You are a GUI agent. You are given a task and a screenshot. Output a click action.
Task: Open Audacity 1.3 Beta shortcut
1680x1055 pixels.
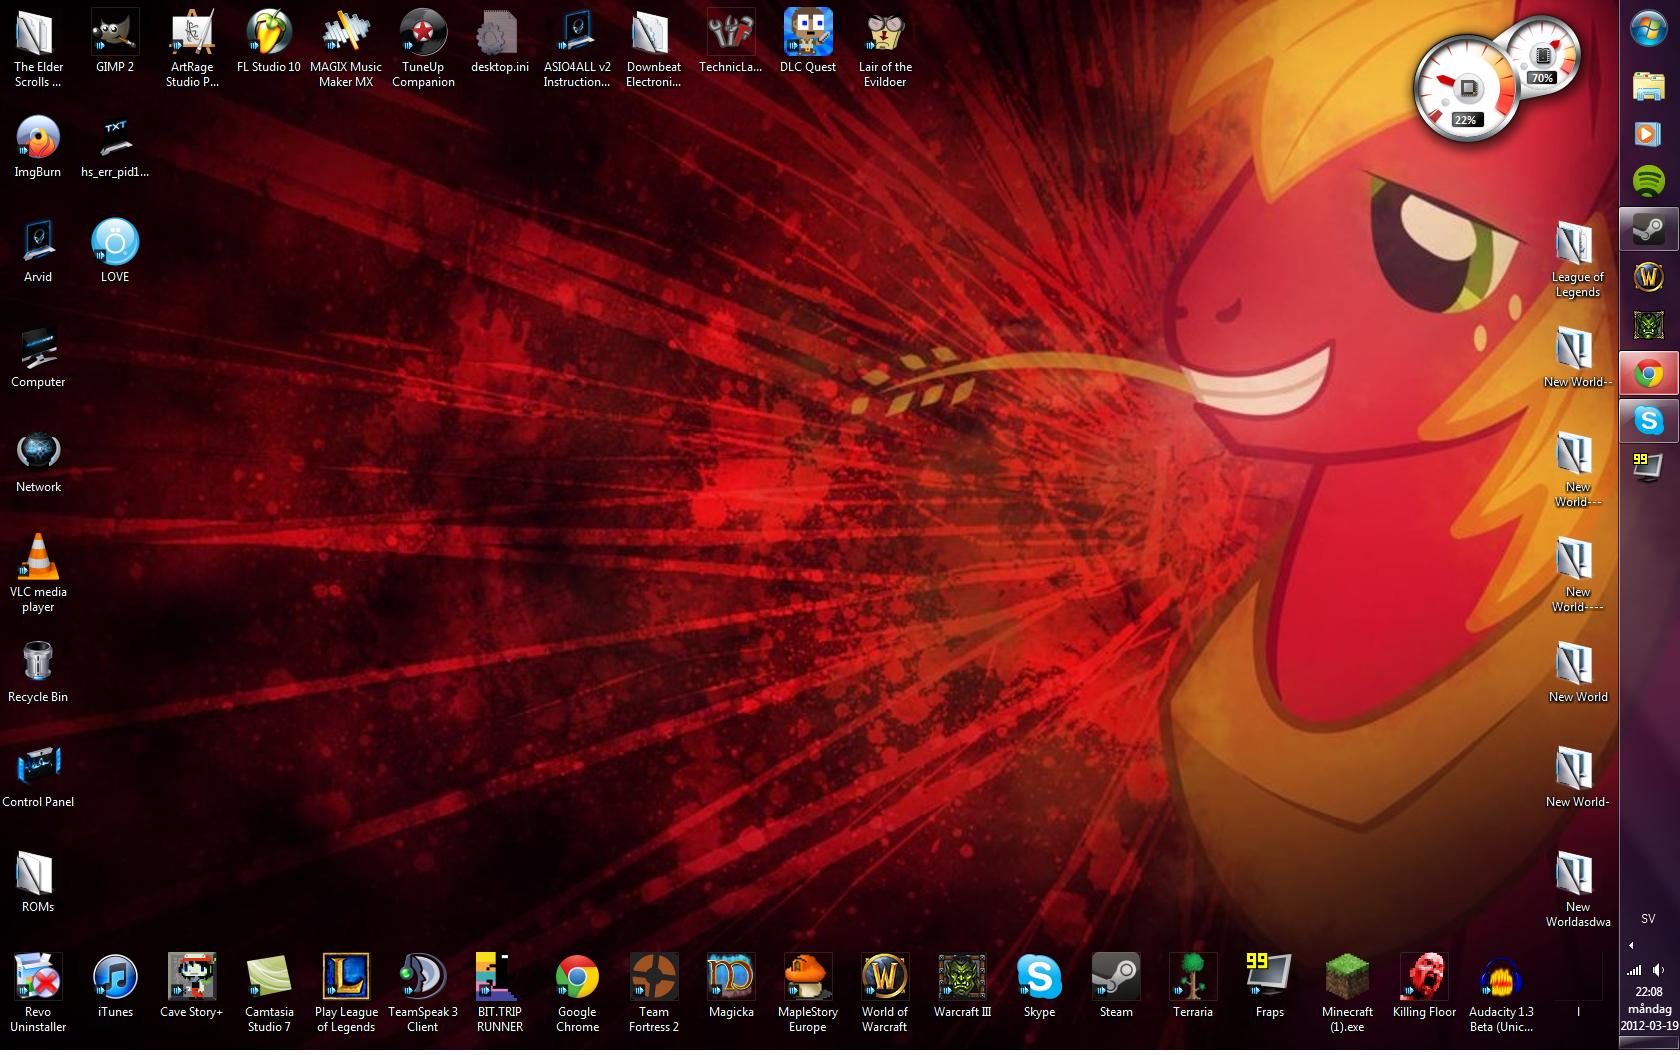pyautogui.click(x=1501, y=994)
